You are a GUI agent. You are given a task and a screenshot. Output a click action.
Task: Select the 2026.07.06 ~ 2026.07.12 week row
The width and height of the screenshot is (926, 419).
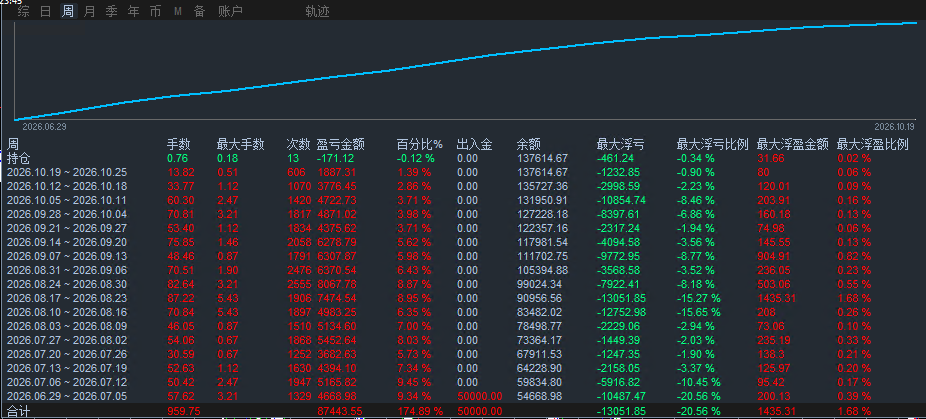point(463,382)
